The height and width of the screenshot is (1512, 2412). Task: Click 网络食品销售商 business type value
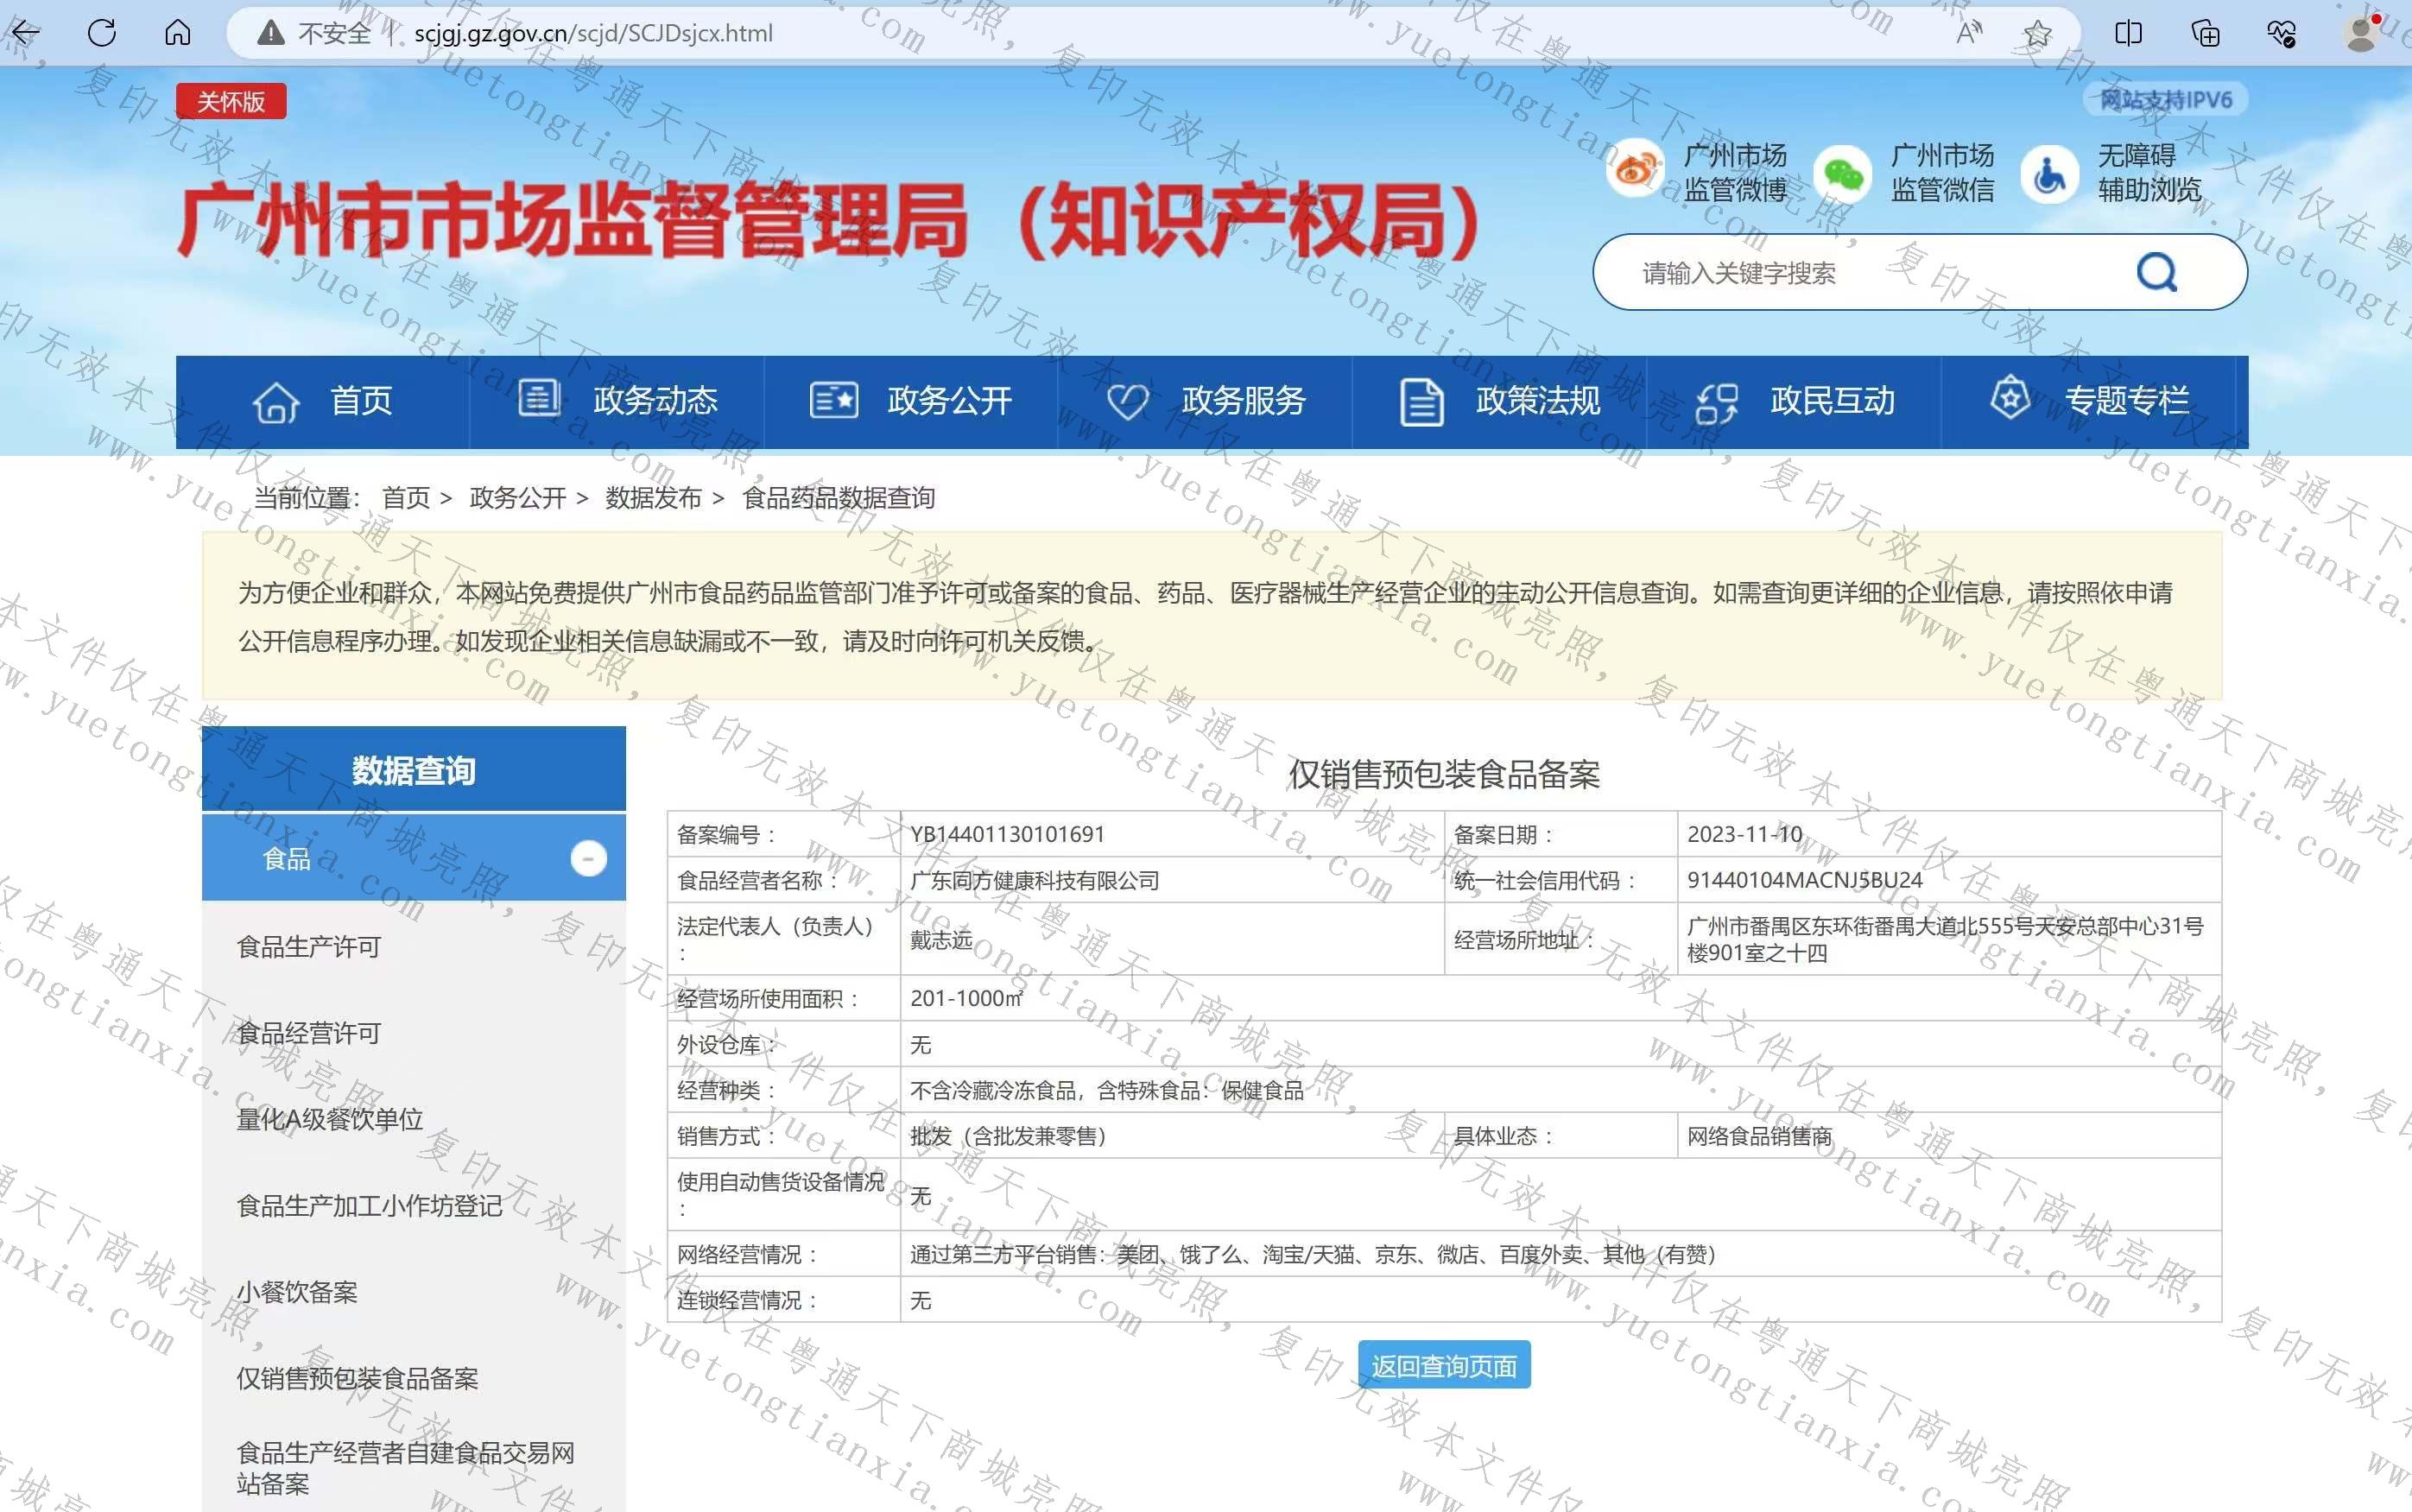pyautogui.click(x=1760, y=1136)
